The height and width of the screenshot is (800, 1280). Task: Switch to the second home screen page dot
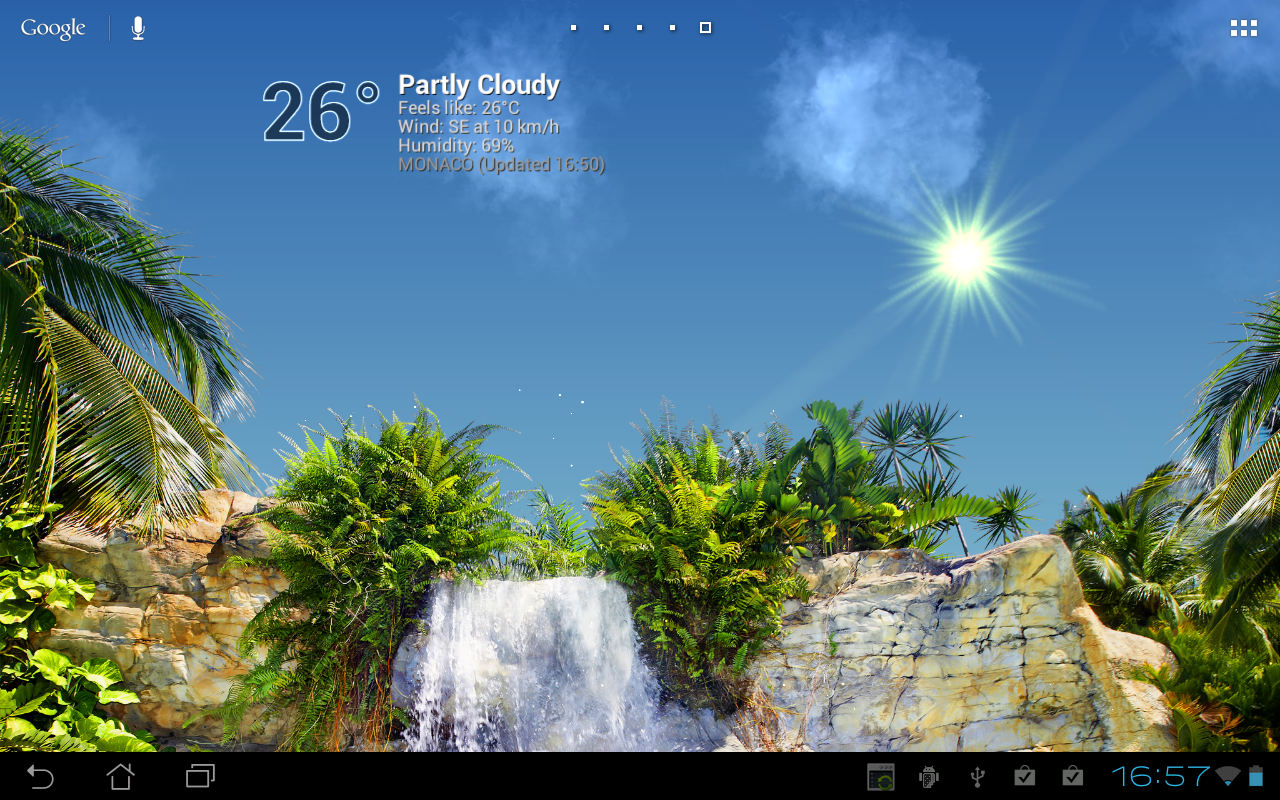pos(606,28)
